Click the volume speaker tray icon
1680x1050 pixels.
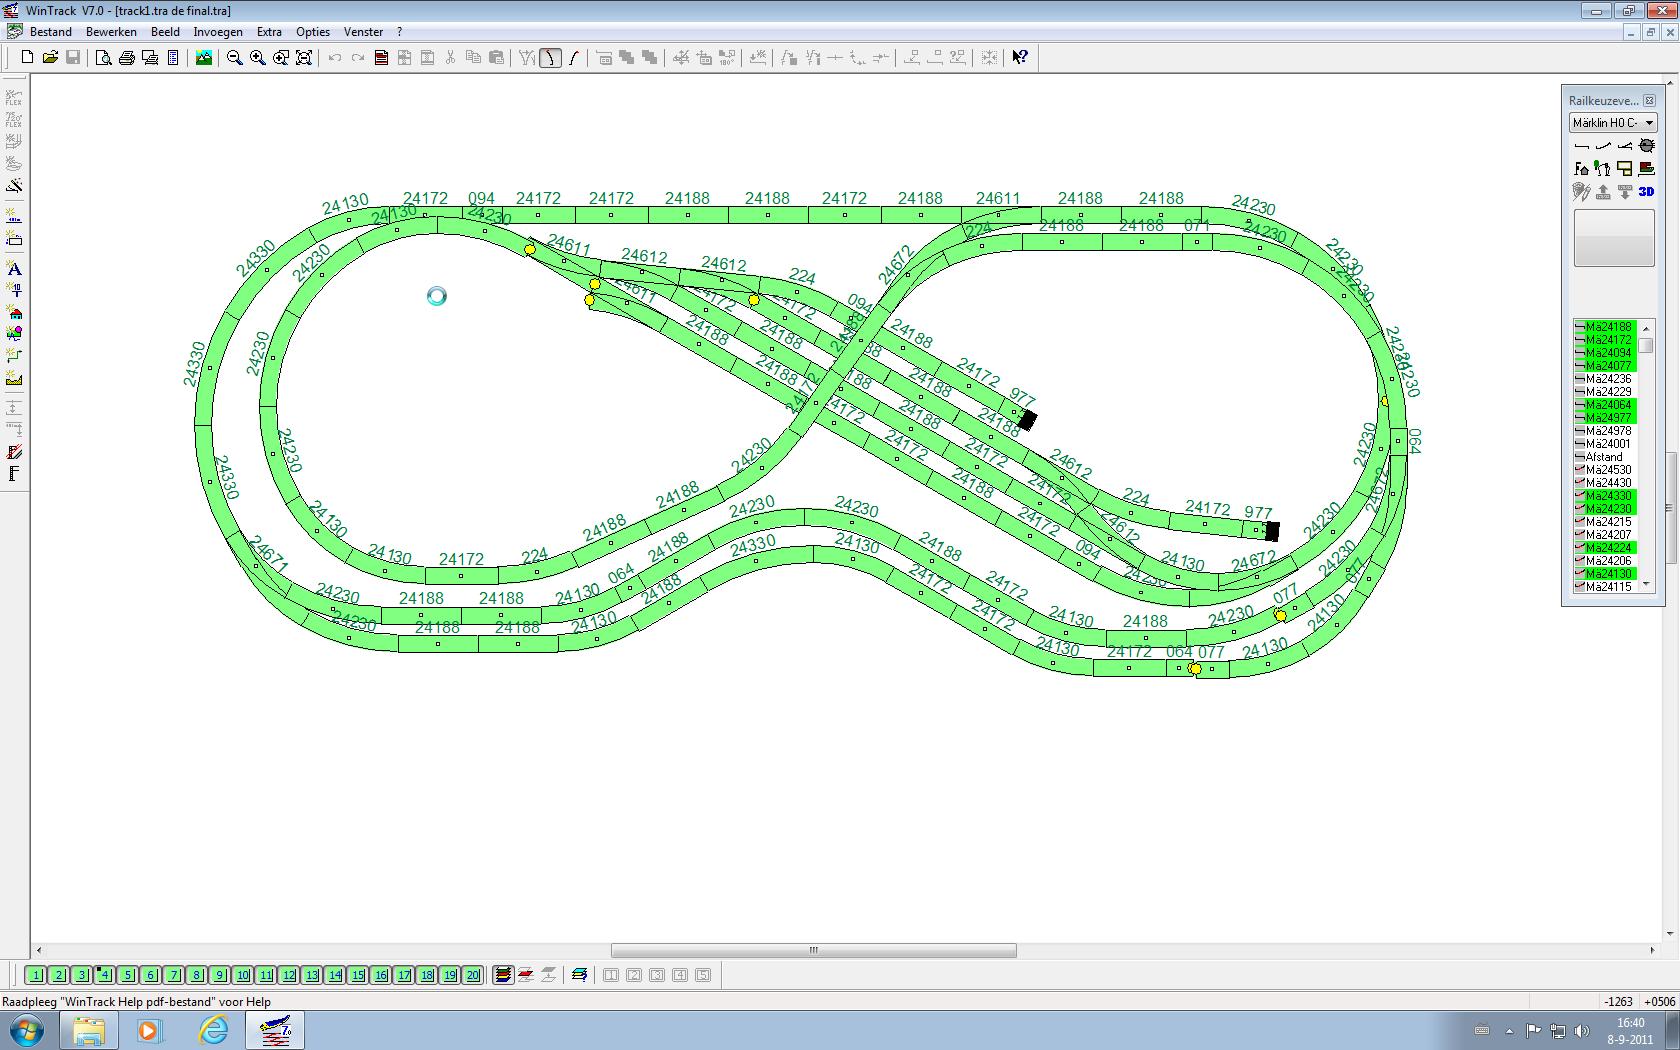[x=1581, y=1031]
